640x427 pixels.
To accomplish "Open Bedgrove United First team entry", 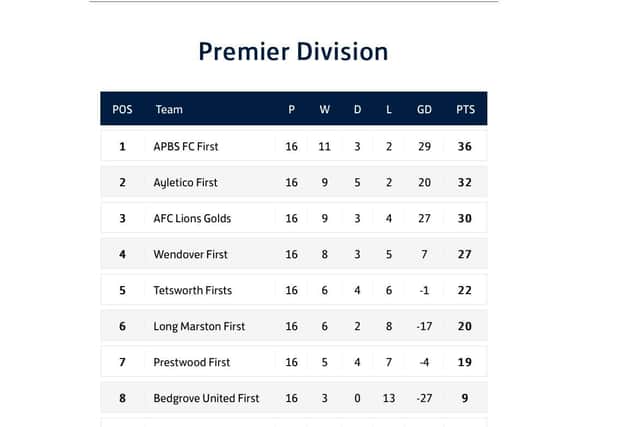I will point(206,398).
